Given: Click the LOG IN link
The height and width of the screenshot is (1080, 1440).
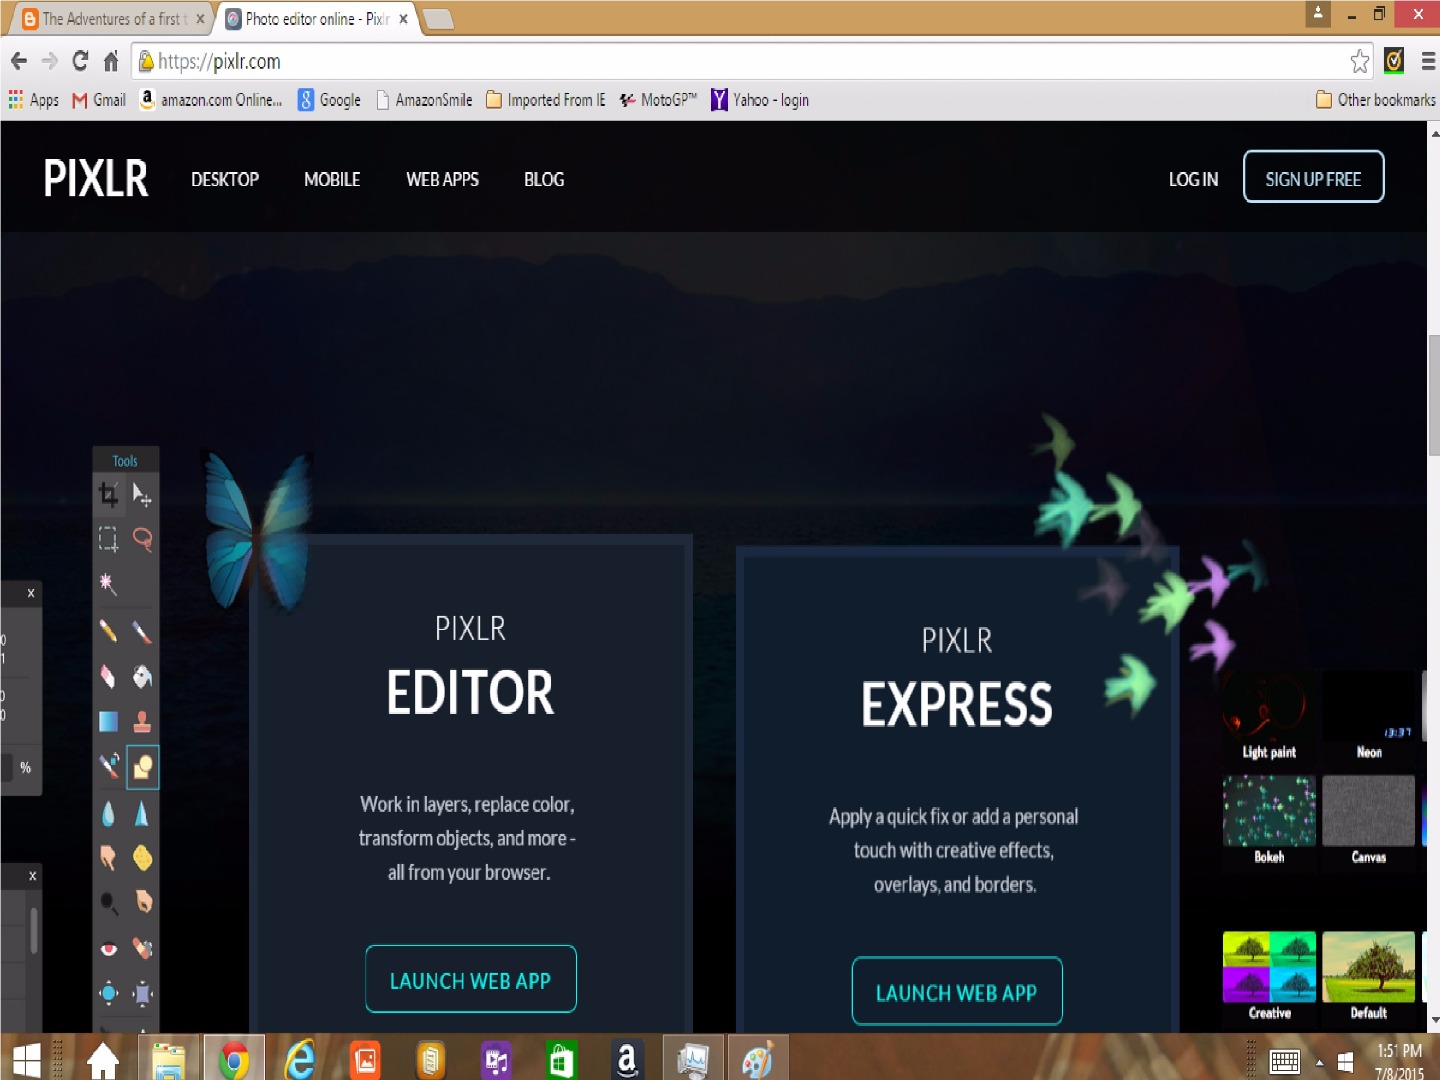Looking at the screenshot, I should click(1193, 180).
